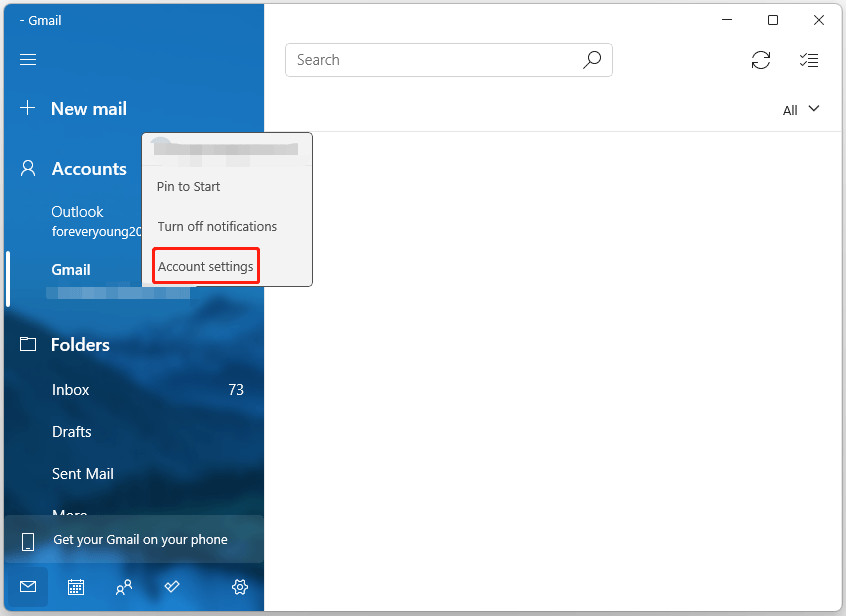Open the Calendar app icon
Image resolution: width=846 pixels, height=616 pixels.
click(x=76, y=587)
